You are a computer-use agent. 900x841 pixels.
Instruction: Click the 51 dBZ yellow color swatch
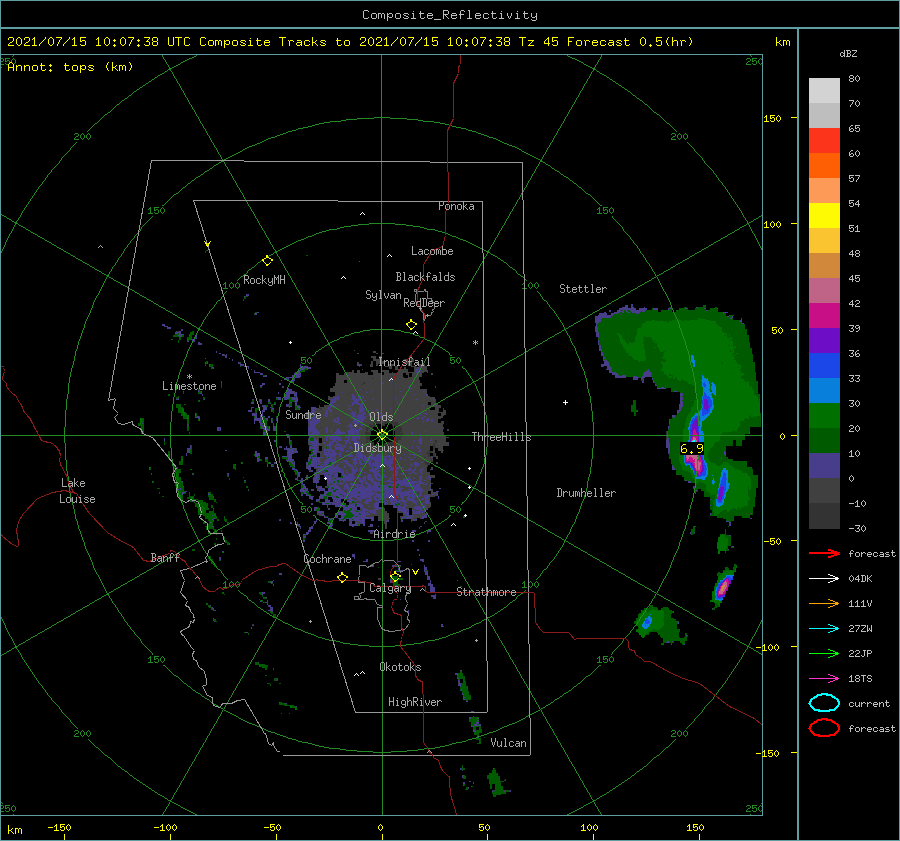pos(824,216)
